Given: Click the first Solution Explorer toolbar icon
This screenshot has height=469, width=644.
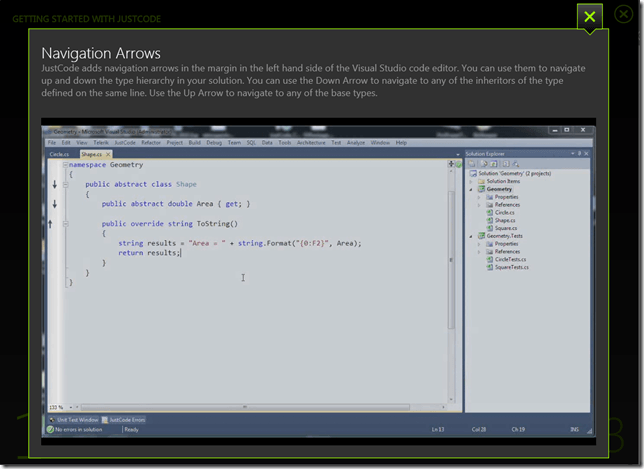Looking at the screenshot, I should pyautogui.click(x=472, y=163).
